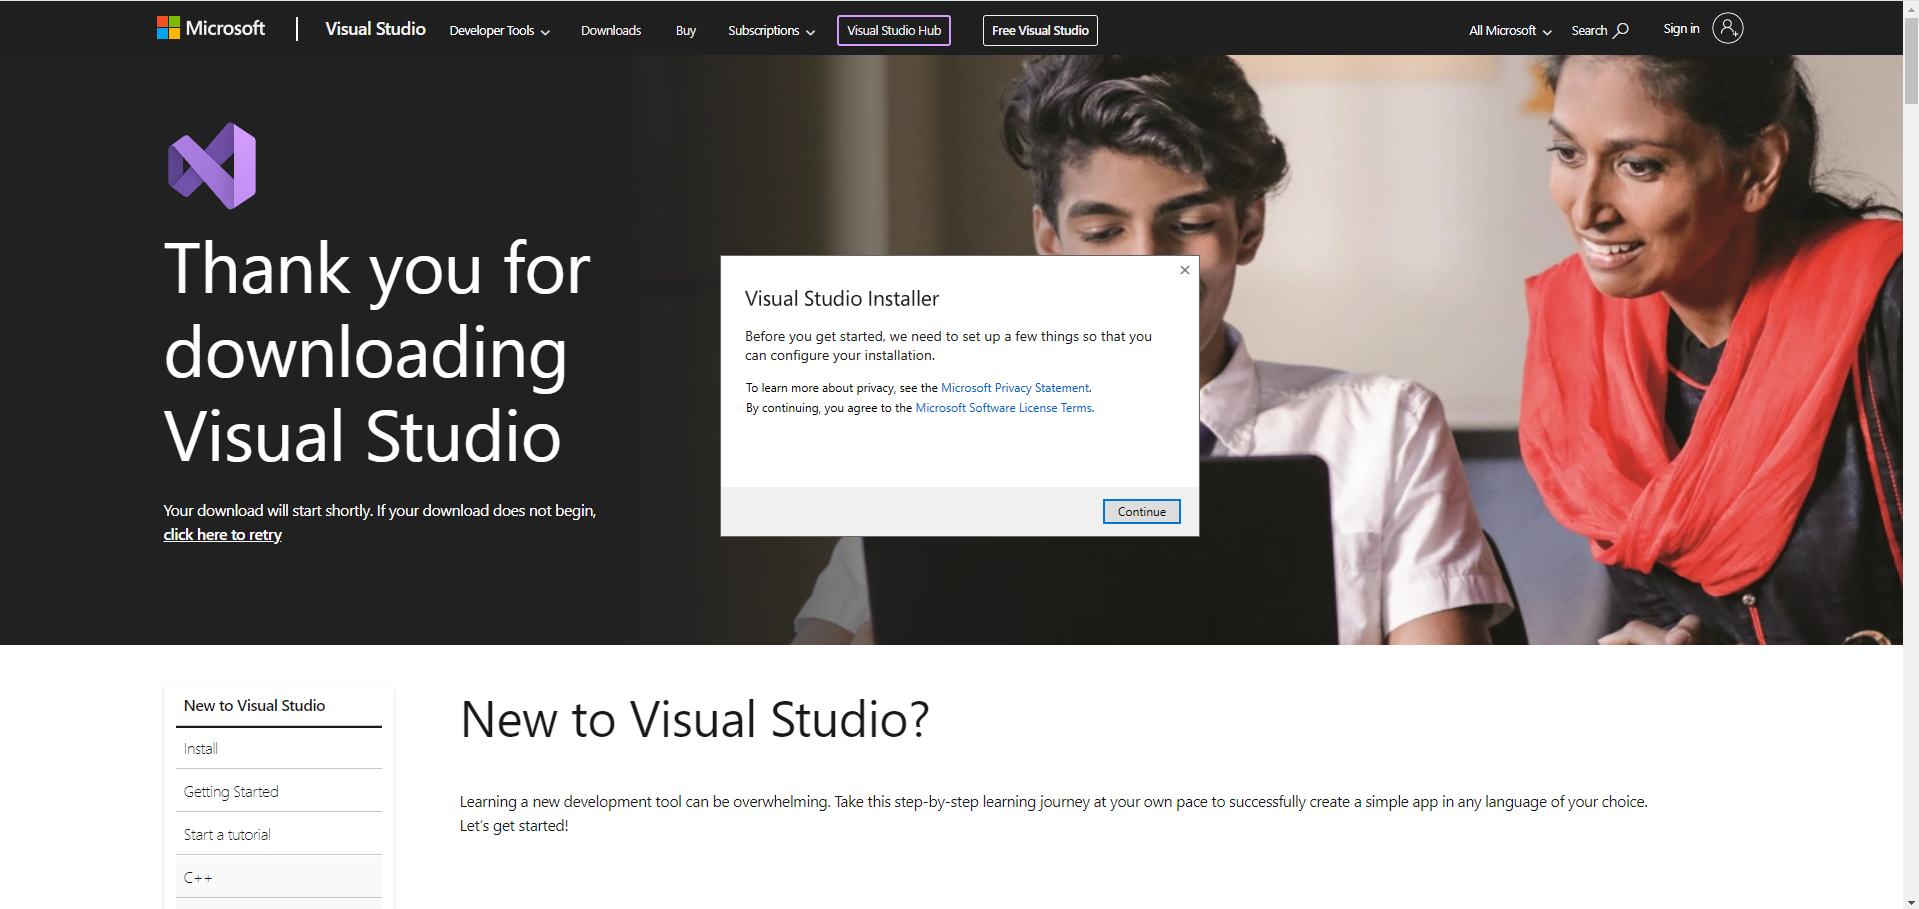Click Sign in link
The width and height of the screenshot is (1919, 909).
(x=1681, y=29)
